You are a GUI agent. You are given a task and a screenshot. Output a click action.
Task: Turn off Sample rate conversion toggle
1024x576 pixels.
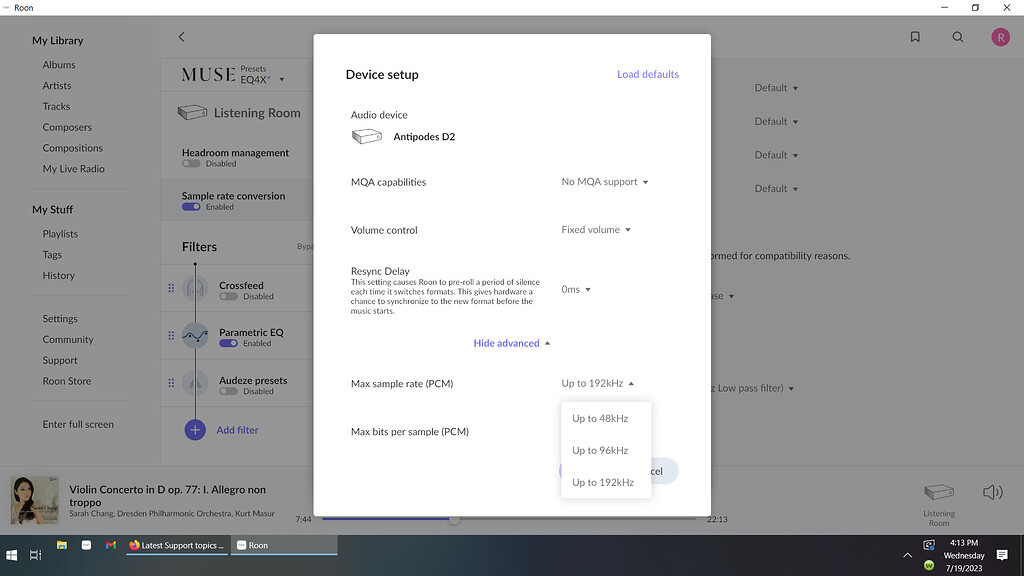tap(191, 206)
